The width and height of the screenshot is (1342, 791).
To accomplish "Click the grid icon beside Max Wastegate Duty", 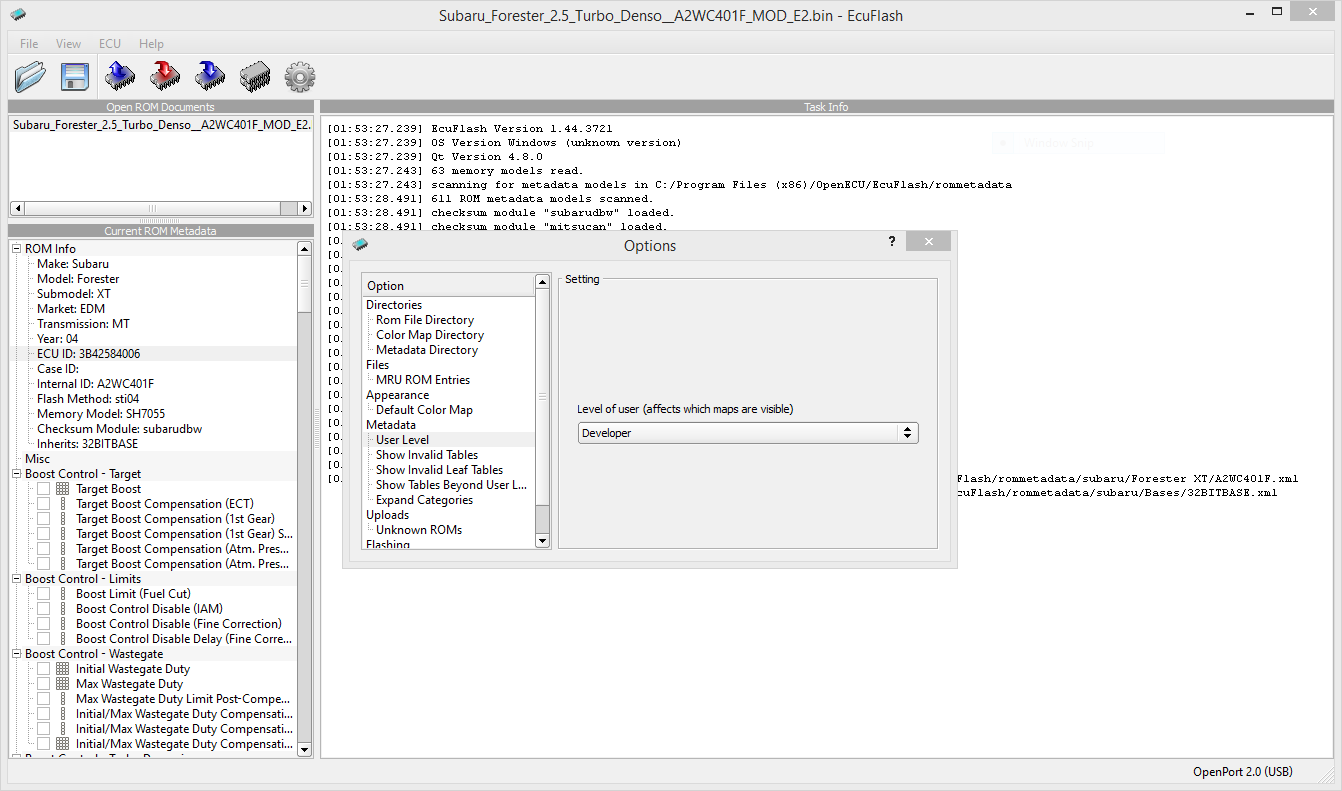I will click(x=63, y=684).
